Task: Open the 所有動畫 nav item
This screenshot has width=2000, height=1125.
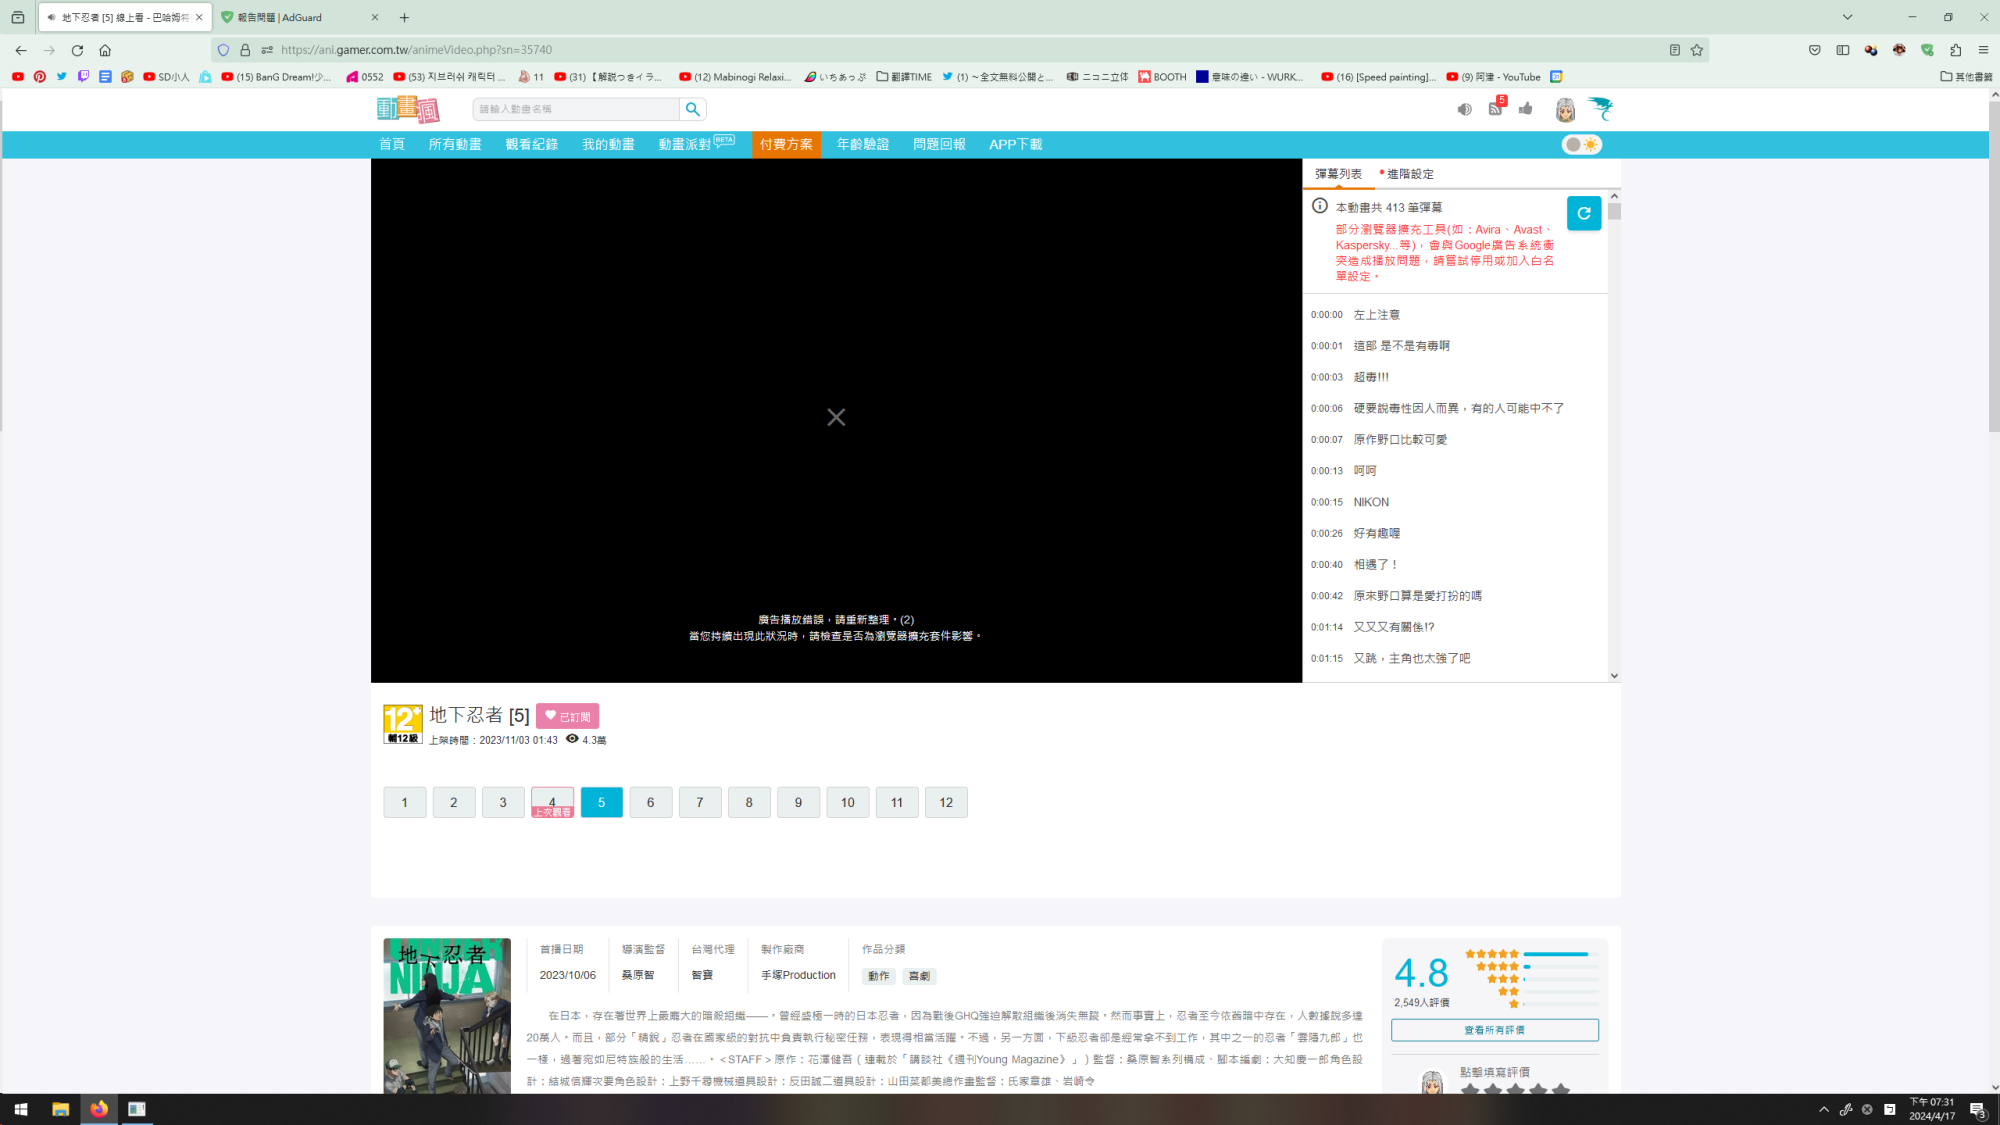Action: [x=455, y=145]
